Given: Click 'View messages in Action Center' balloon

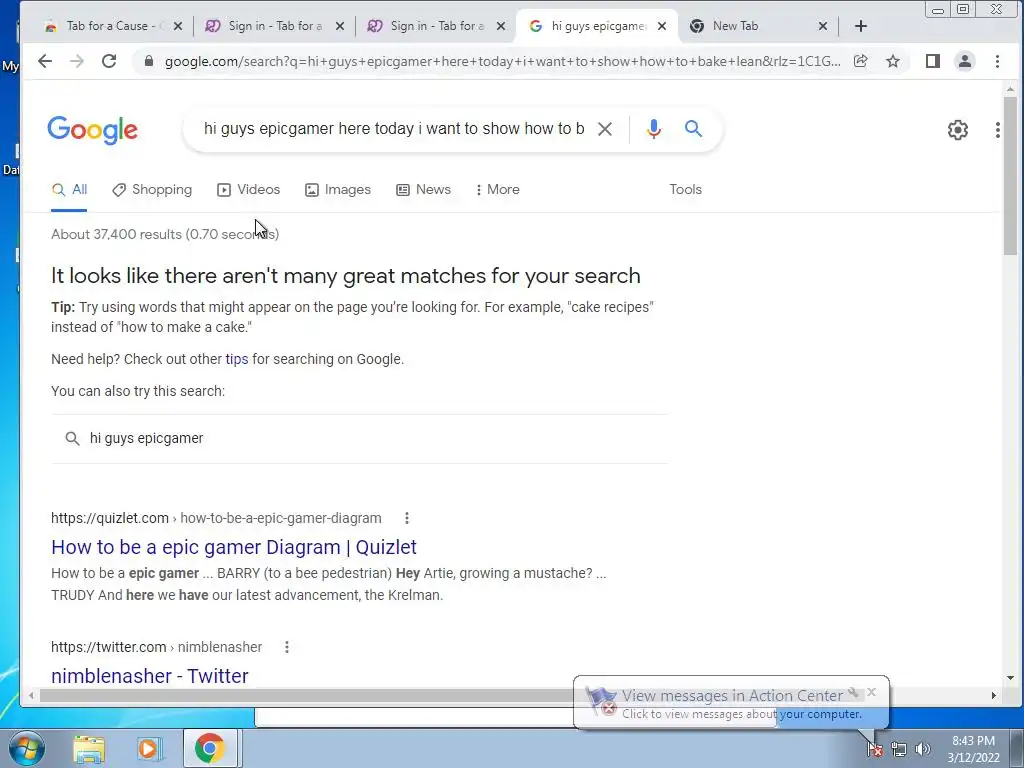Looking at the screenshot, I should tap(732, 696).
